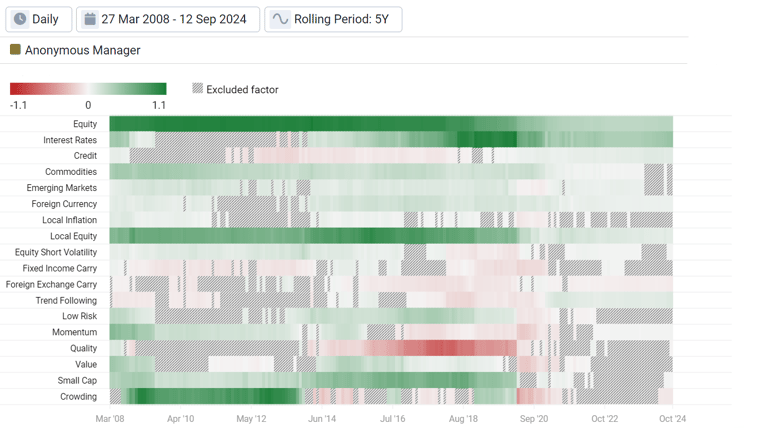
Task: Select the Interest Rates row label
Action: coord(70,140)
